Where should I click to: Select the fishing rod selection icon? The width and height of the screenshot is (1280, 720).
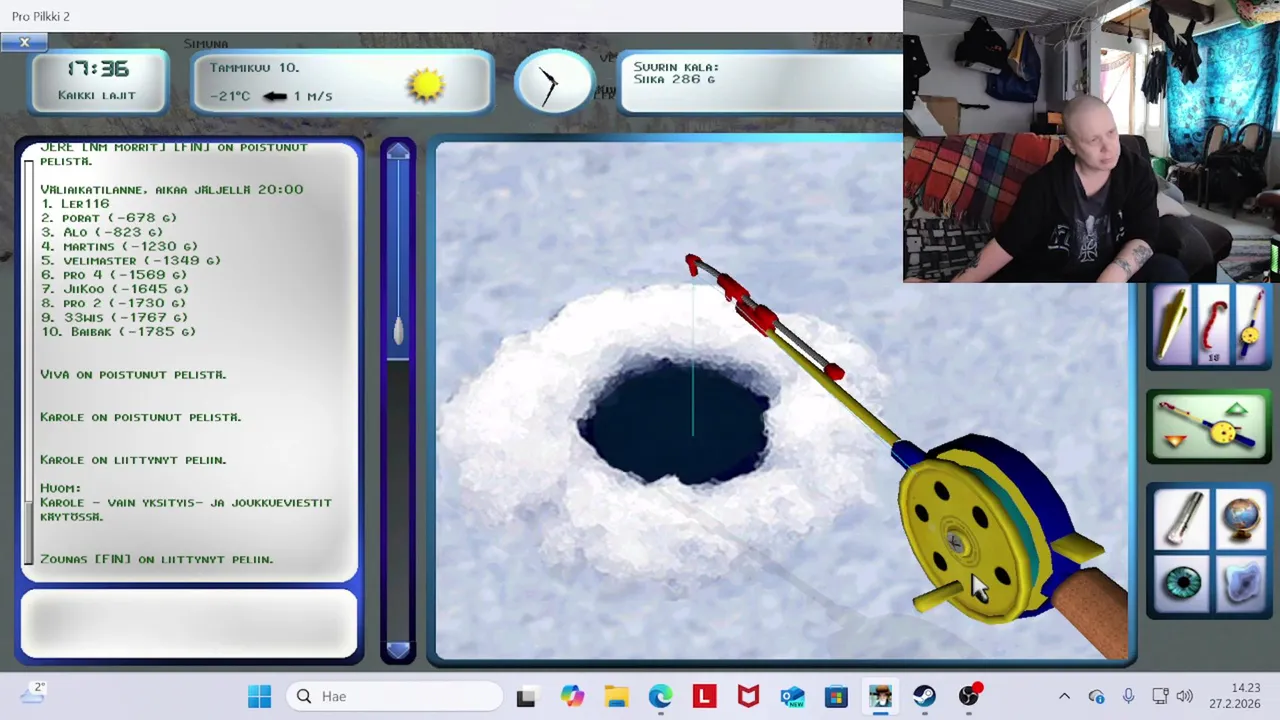1251,326
